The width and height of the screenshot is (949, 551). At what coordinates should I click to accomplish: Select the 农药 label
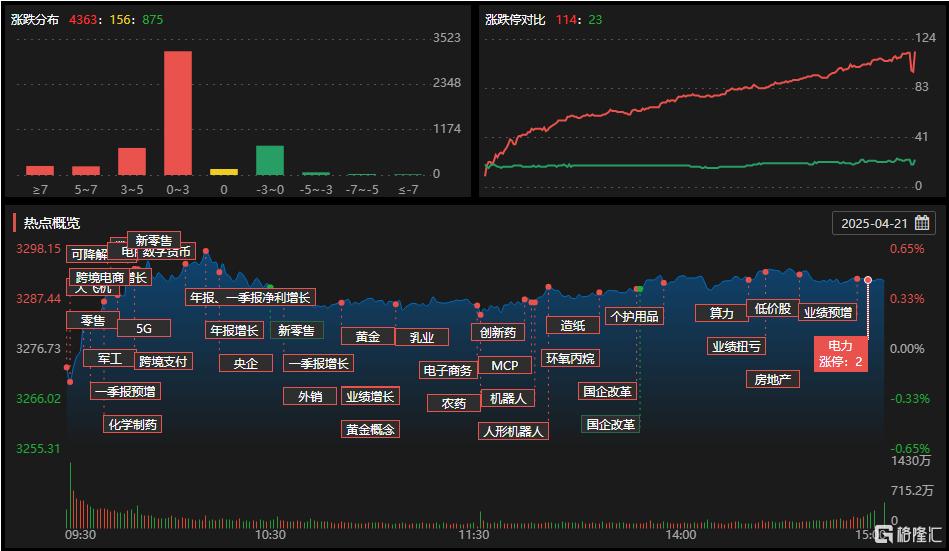pyautogui.click(x=454, y=403)
